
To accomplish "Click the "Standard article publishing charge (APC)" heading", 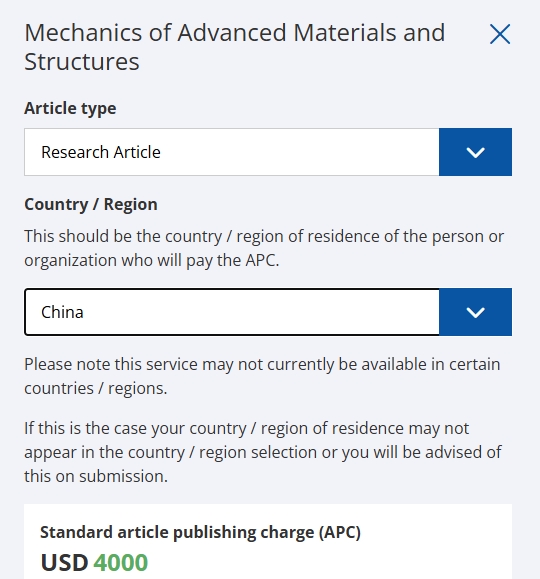I will pyautogui.click(x=200, y=532).
